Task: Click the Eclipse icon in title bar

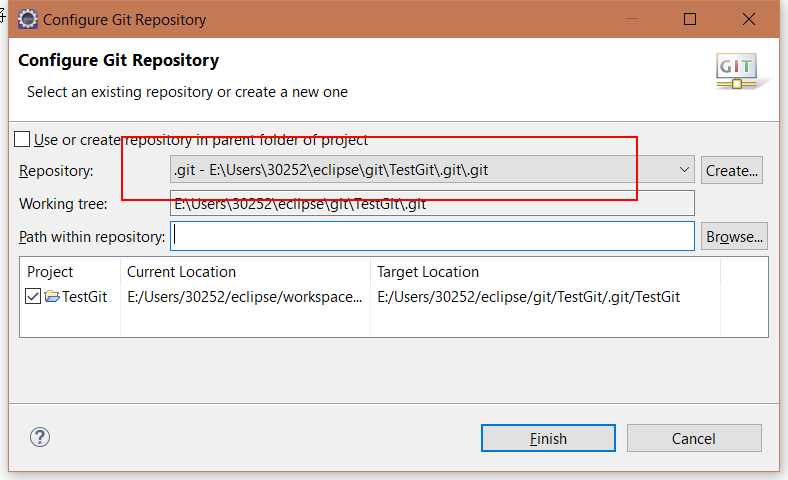Action: click(28, 19)
